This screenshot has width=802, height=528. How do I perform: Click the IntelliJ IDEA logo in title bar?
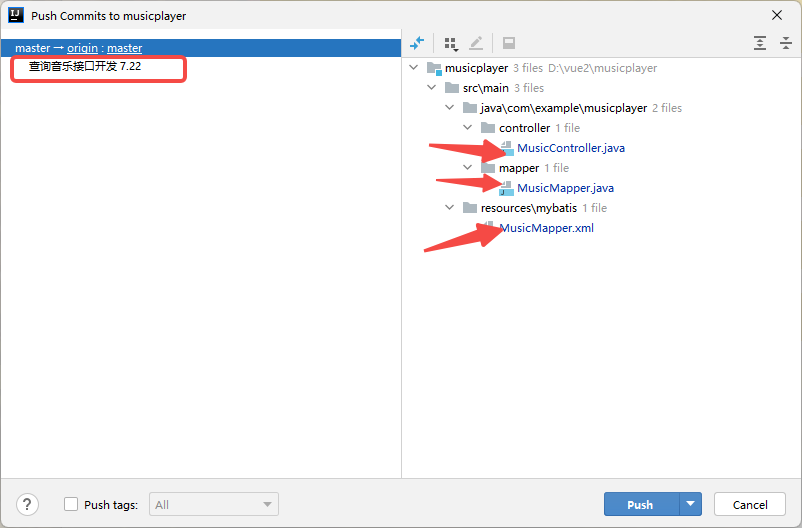[16, 15]
